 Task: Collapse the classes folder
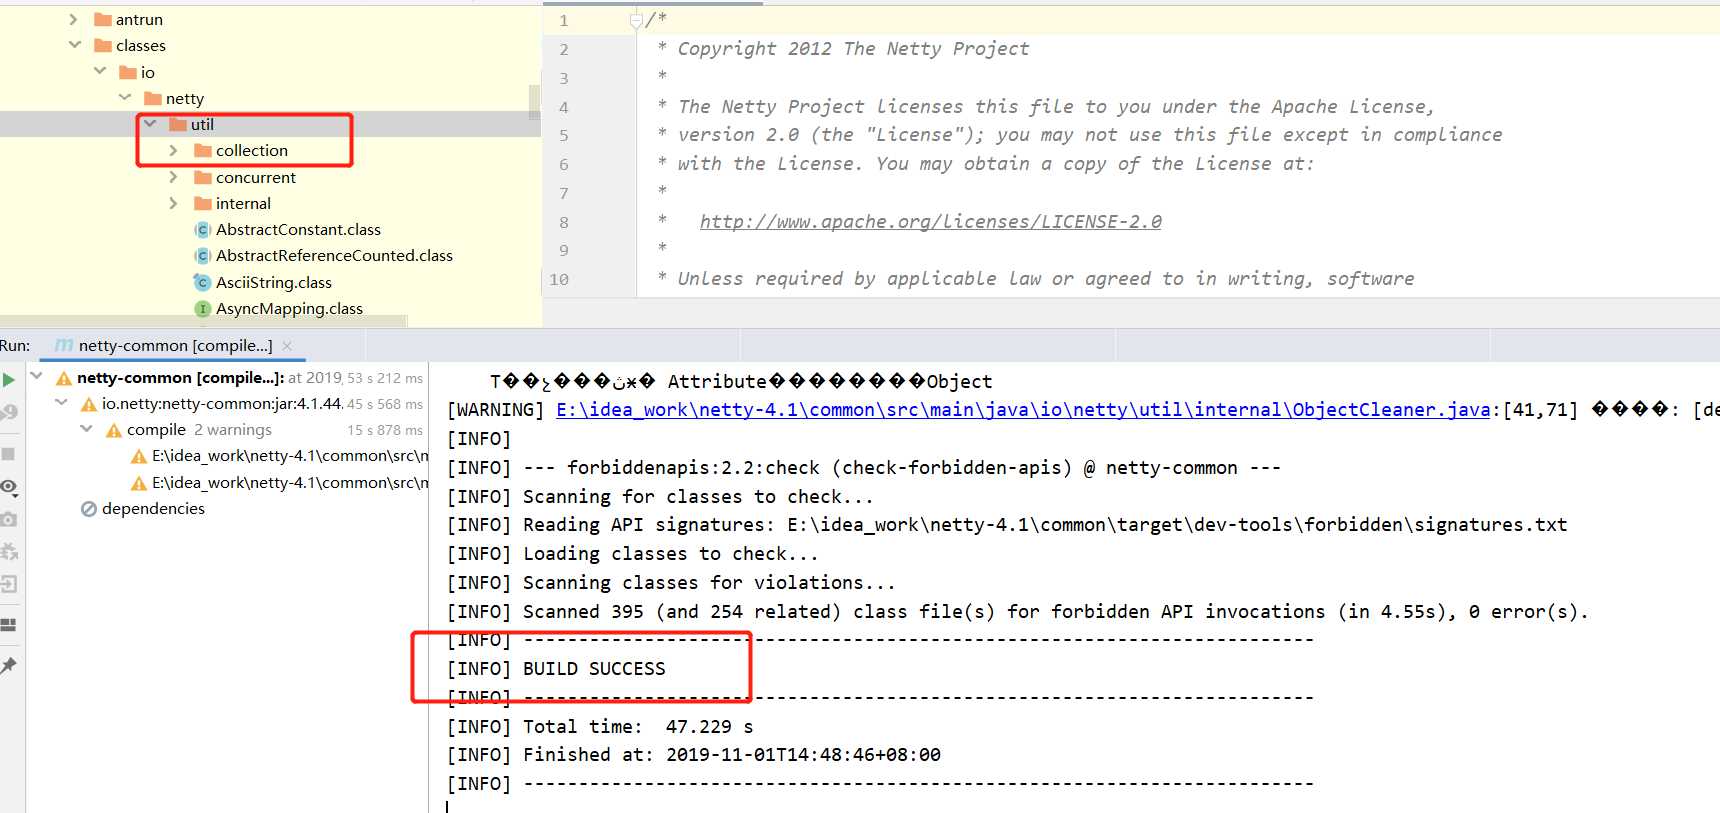[75, 45]
